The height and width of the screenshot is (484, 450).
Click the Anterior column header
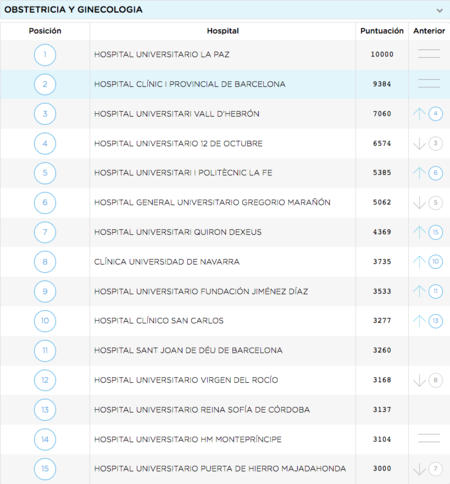(429, 31)
